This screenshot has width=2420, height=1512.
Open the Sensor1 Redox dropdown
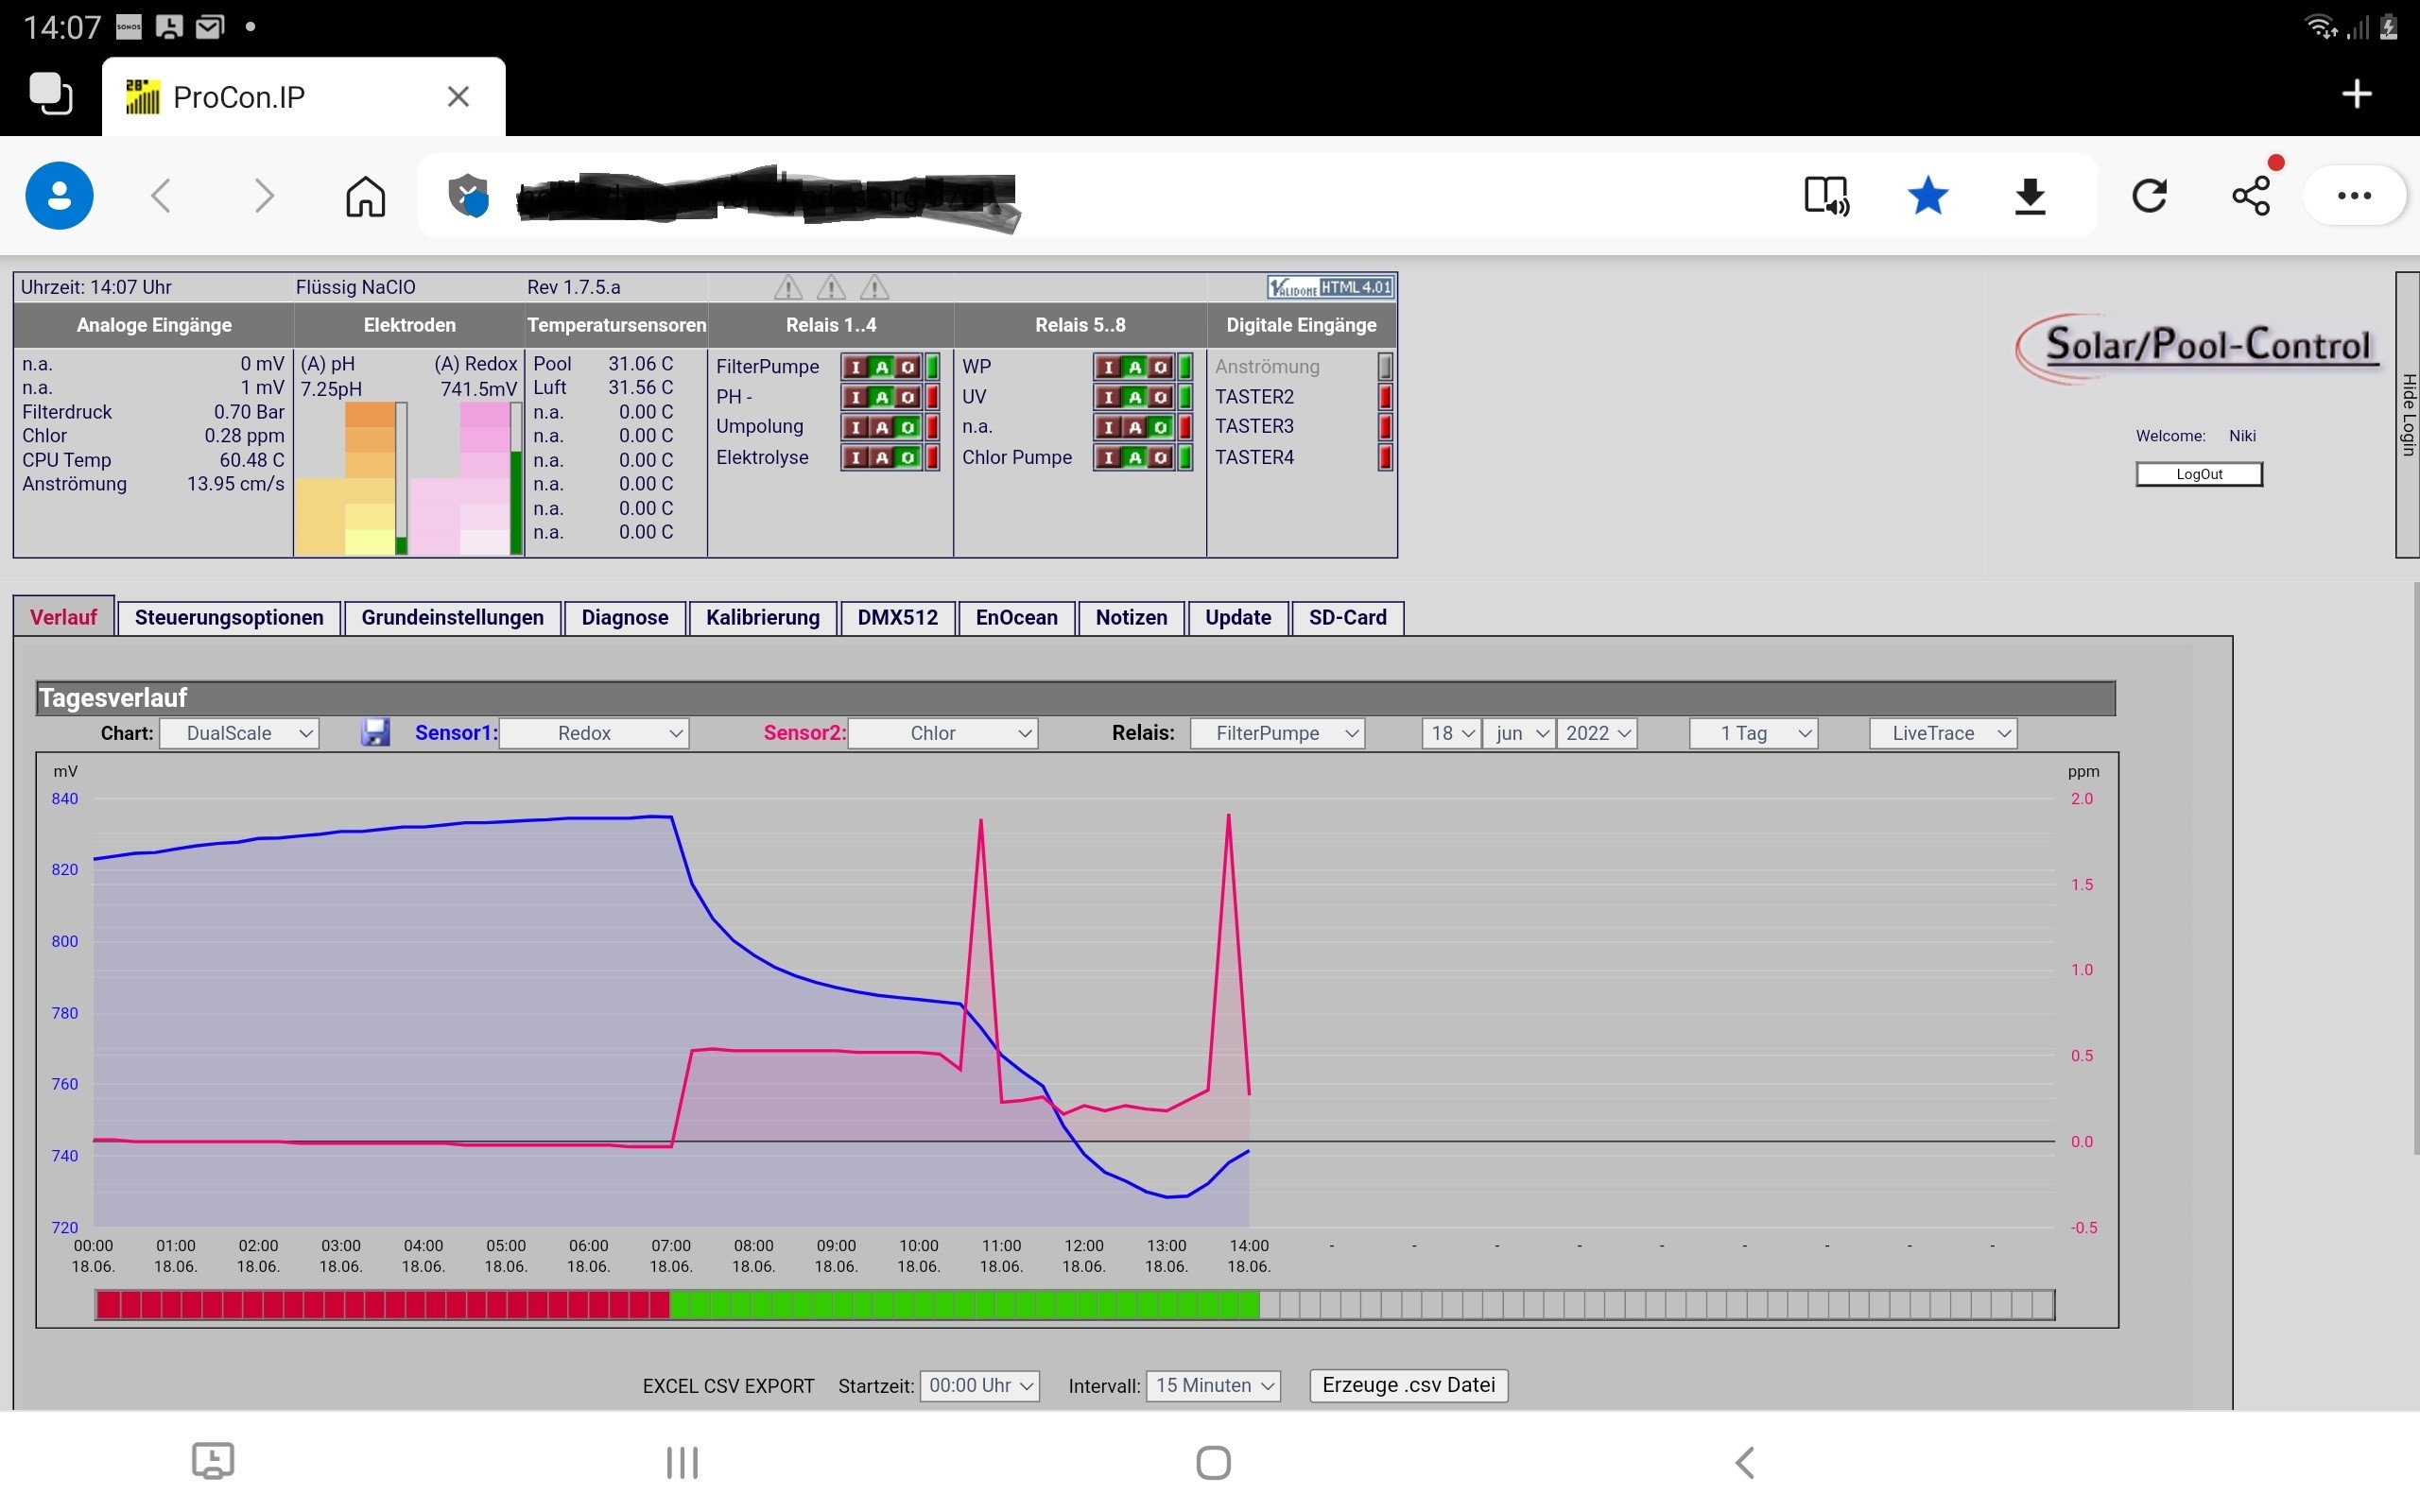tap(594, 733)
